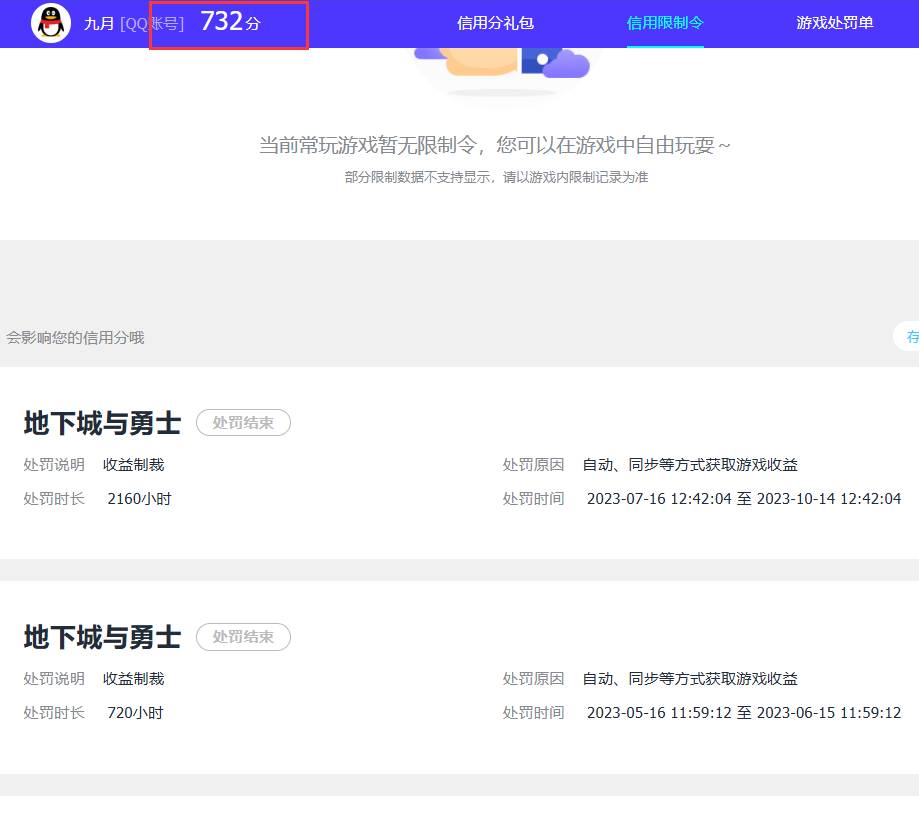This screenshot has height=815, width=919.
Task: Open the first 地下城与勇士 penalty record title
Action: point(101,421)
